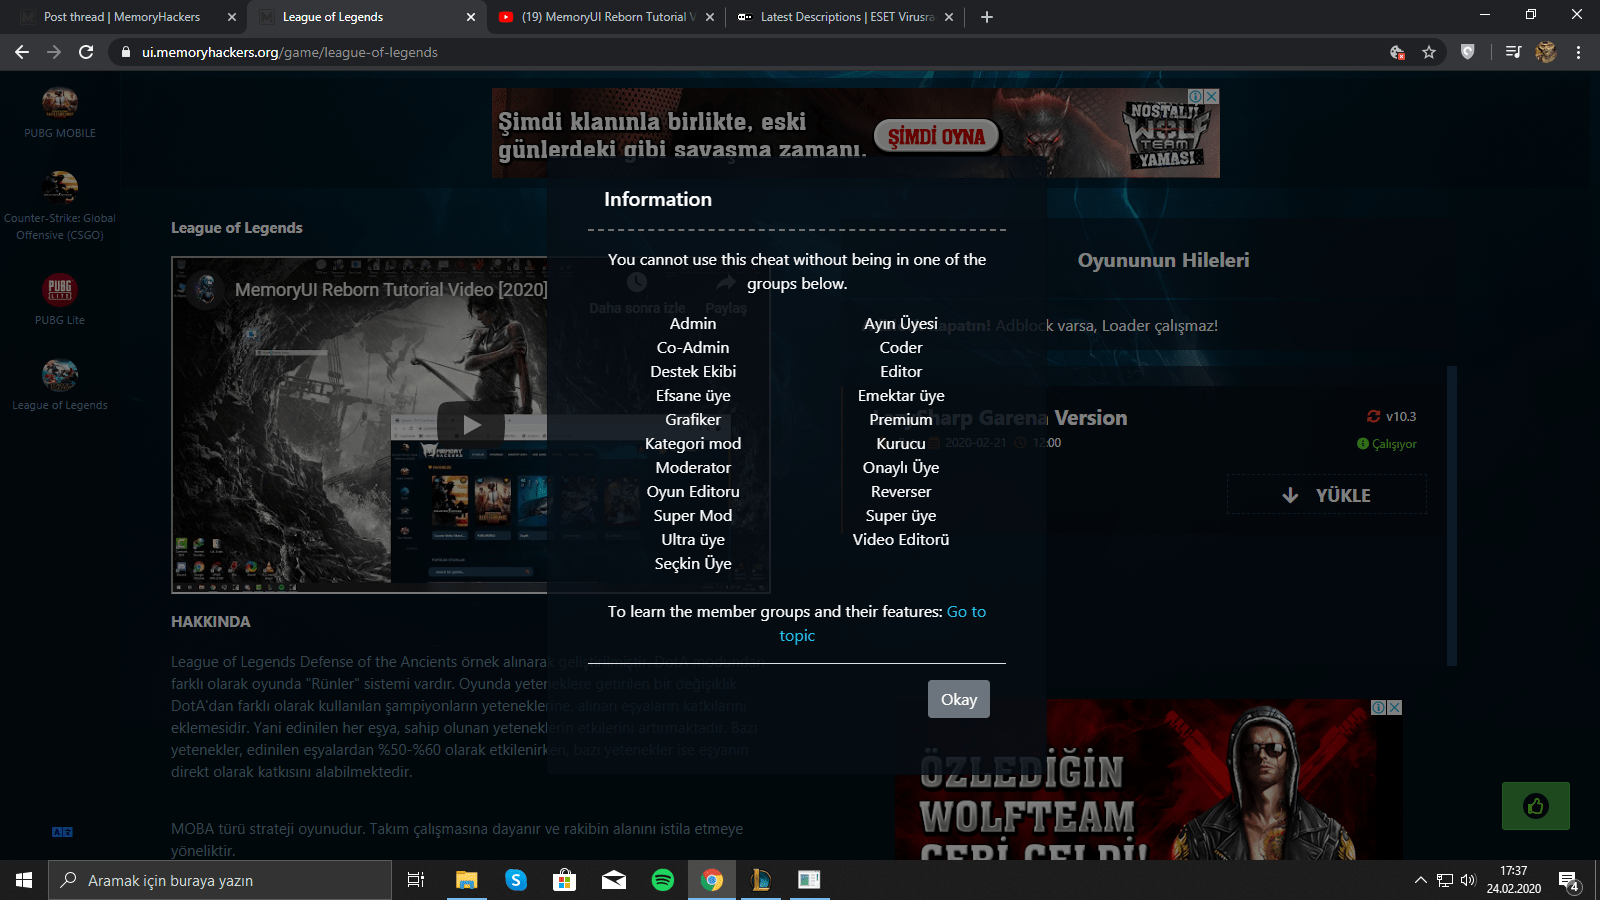Image resolution: width=1600 pixels, height=900 pixels.
Task: Click the Okay button in Information dialog
Action: click(x=958, y=699)
